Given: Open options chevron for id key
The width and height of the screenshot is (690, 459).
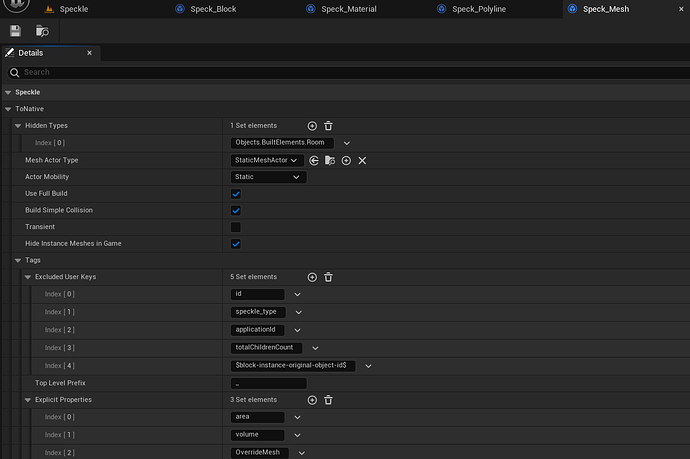Looking at the screenshot, I should [297, 294].
